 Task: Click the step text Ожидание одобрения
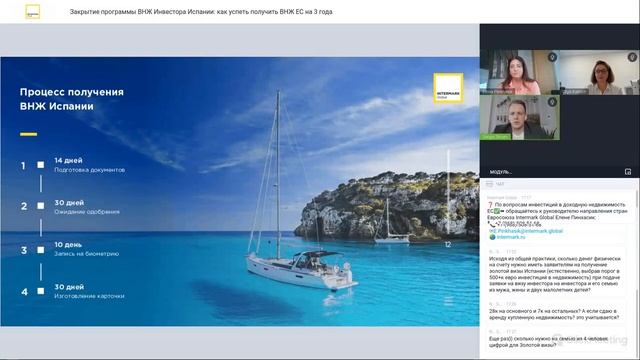tap(87, 212)
